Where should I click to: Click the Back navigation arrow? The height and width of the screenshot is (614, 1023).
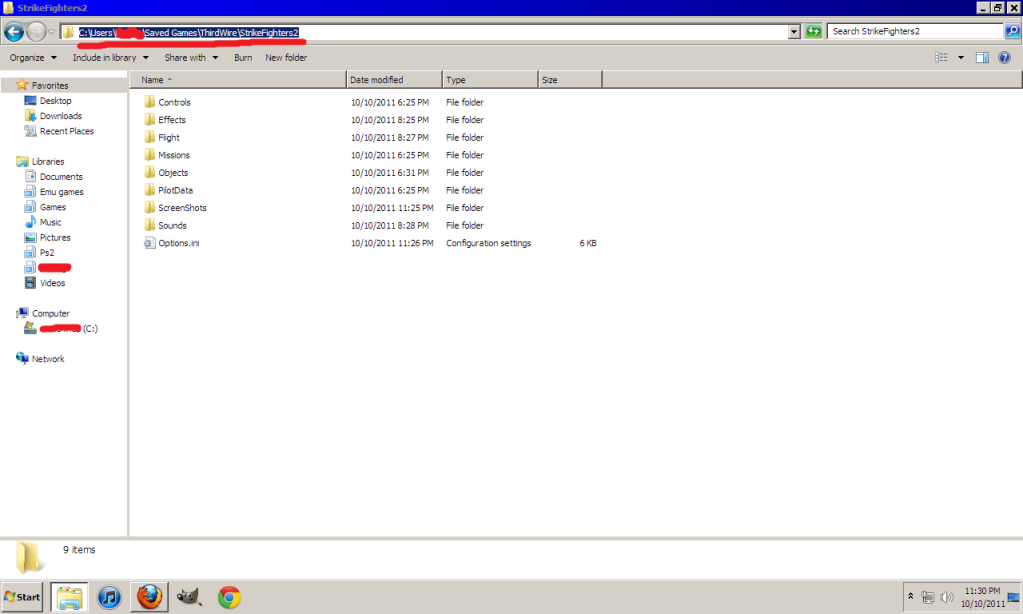(14, 31)
